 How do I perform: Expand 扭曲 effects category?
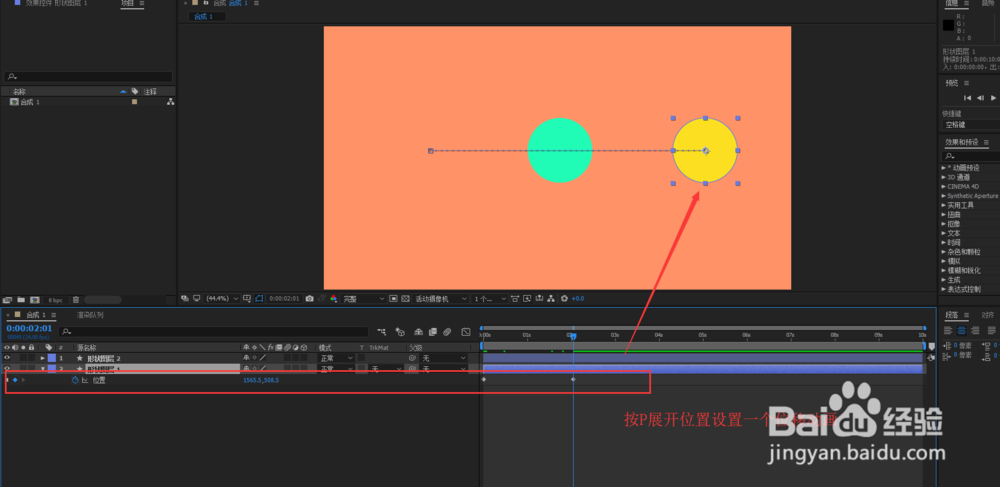coord(944,214)
